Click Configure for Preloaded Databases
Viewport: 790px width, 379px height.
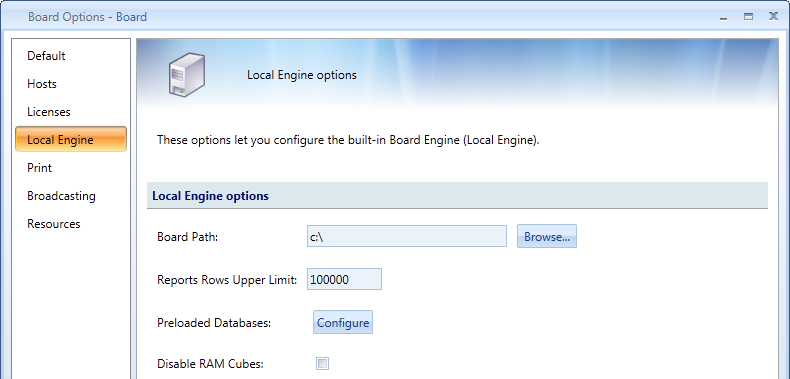(x=343, y=323)
